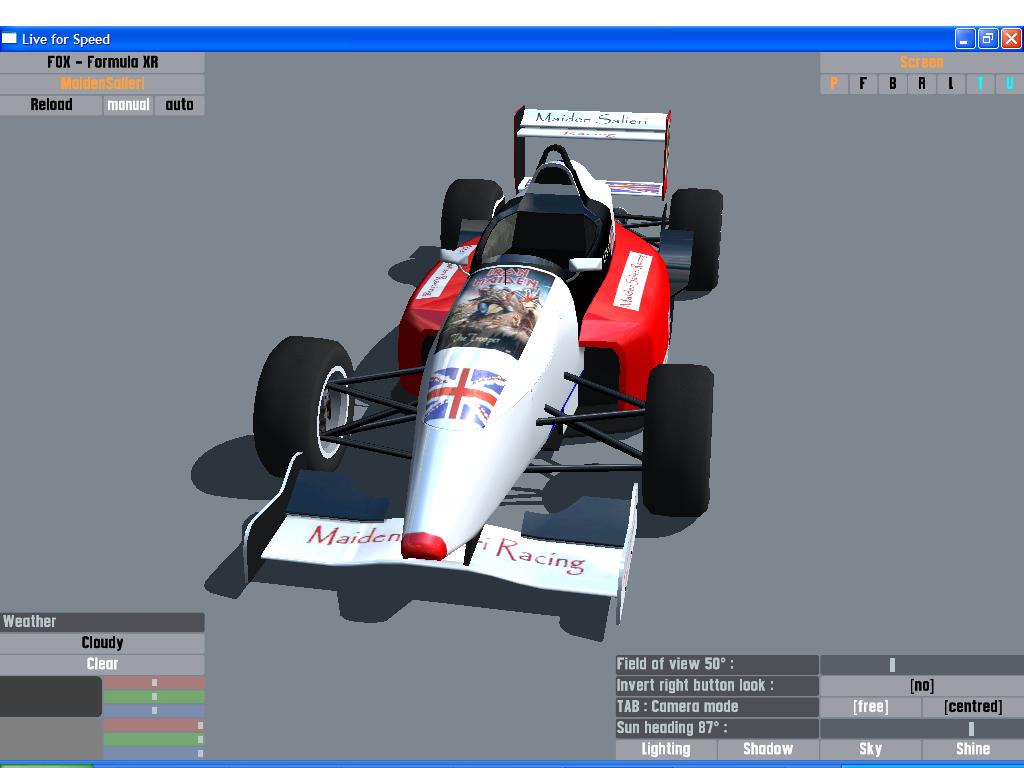This screenshot has height=768, width=1024.
Task: Adjust the lower red color slider
Action: 154,725
